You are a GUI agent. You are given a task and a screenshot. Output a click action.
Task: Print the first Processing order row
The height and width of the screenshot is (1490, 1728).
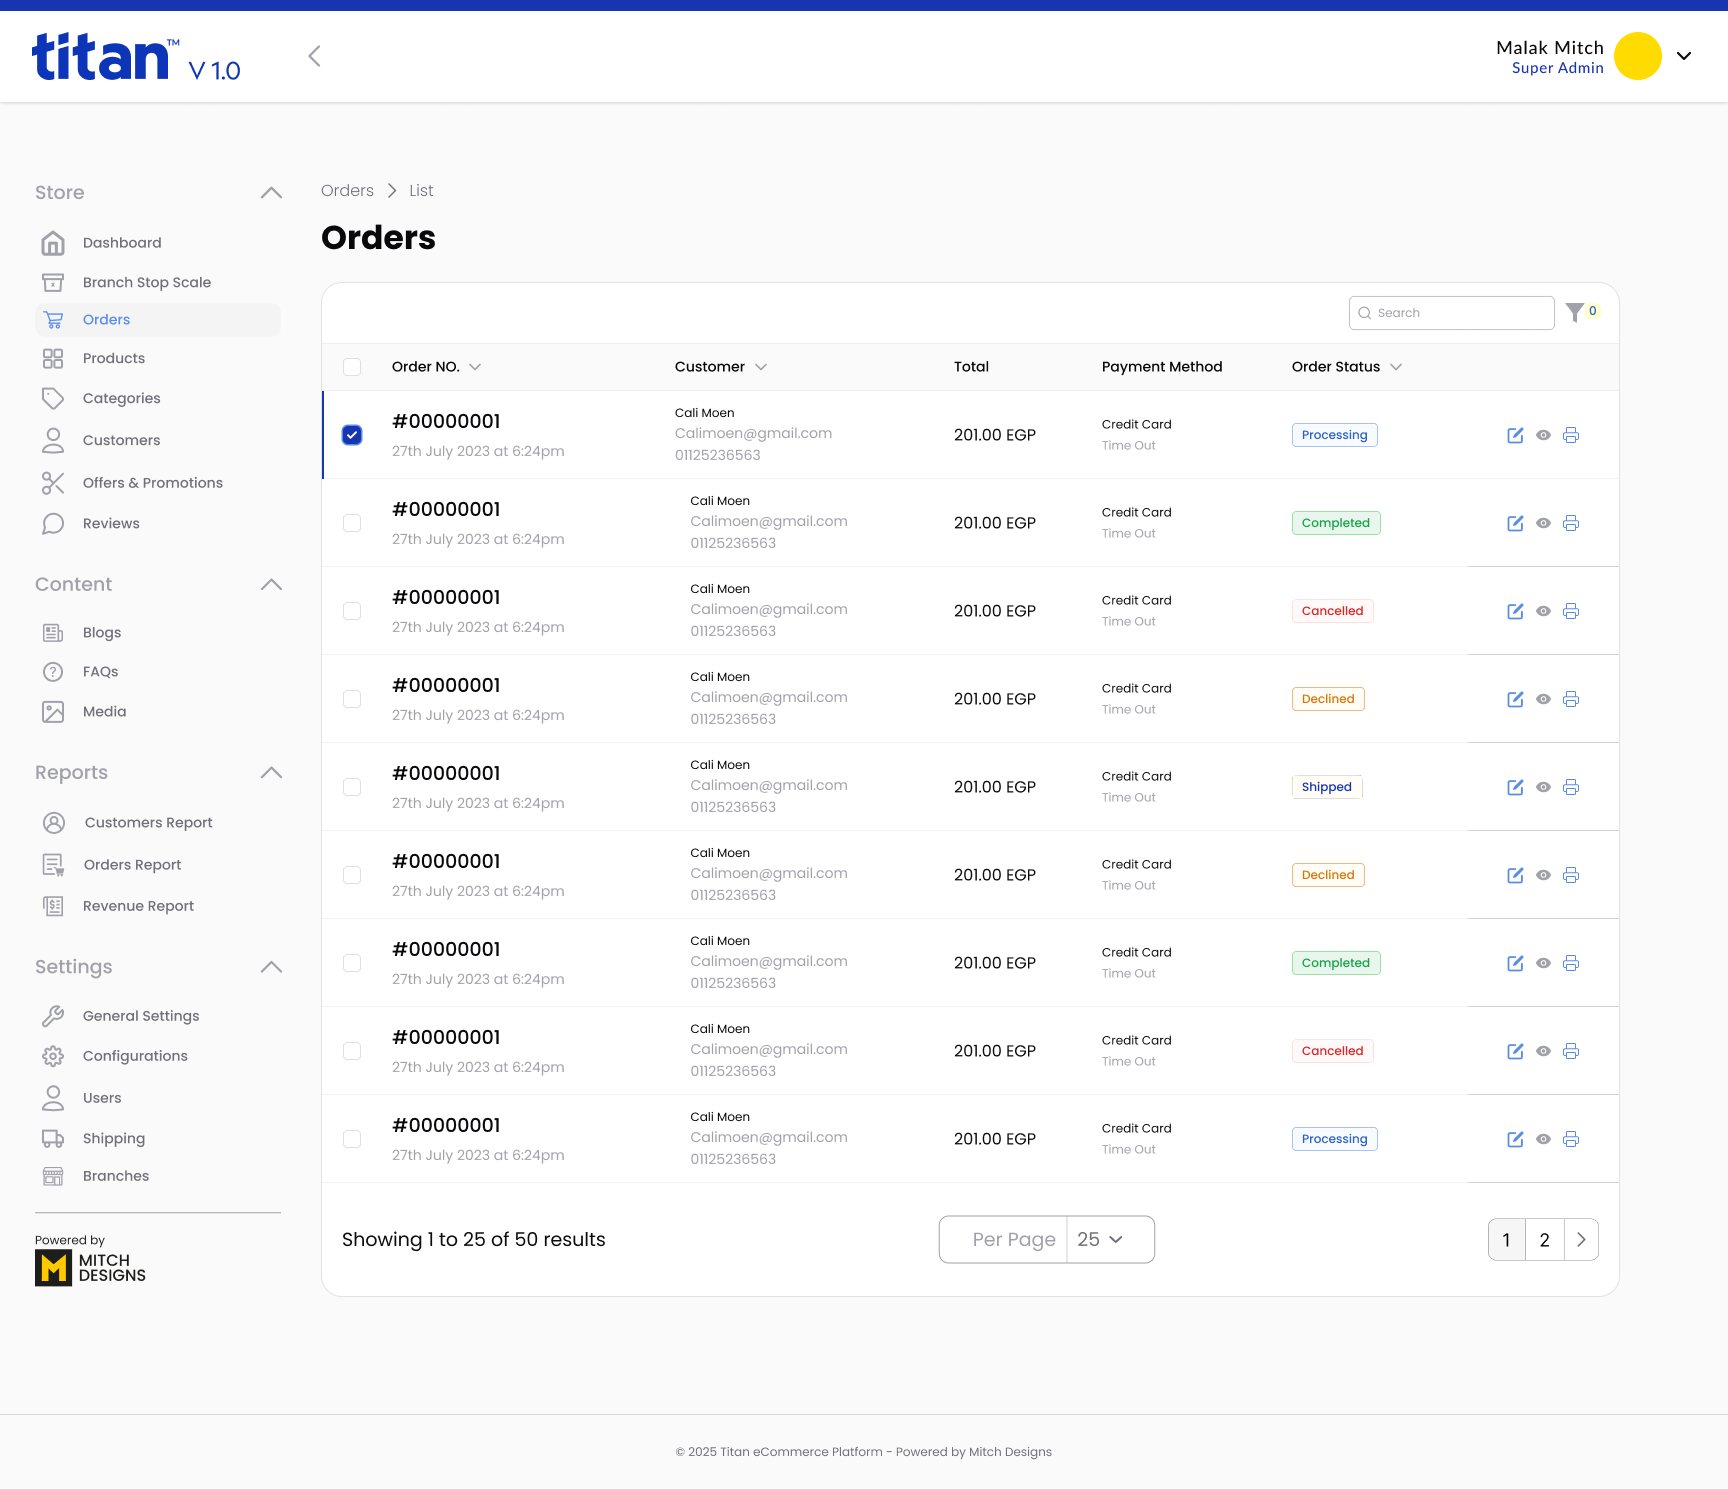(1571, 435)
